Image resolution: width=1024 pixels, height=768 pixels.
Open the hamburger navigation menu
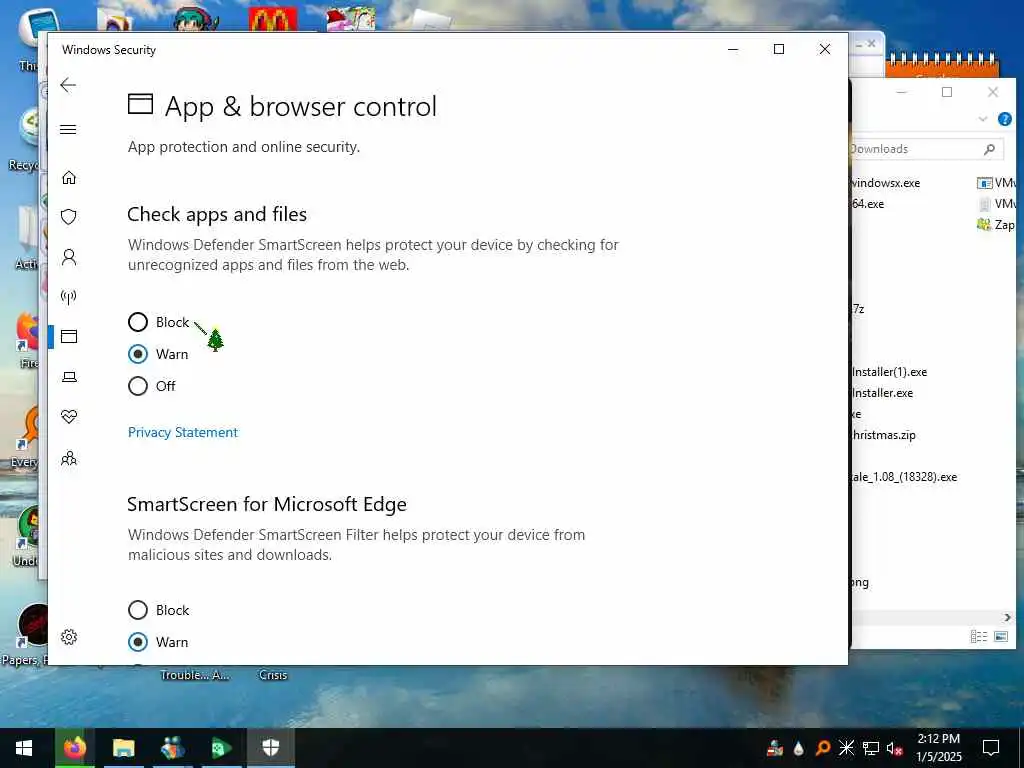[x=68, y=129]
